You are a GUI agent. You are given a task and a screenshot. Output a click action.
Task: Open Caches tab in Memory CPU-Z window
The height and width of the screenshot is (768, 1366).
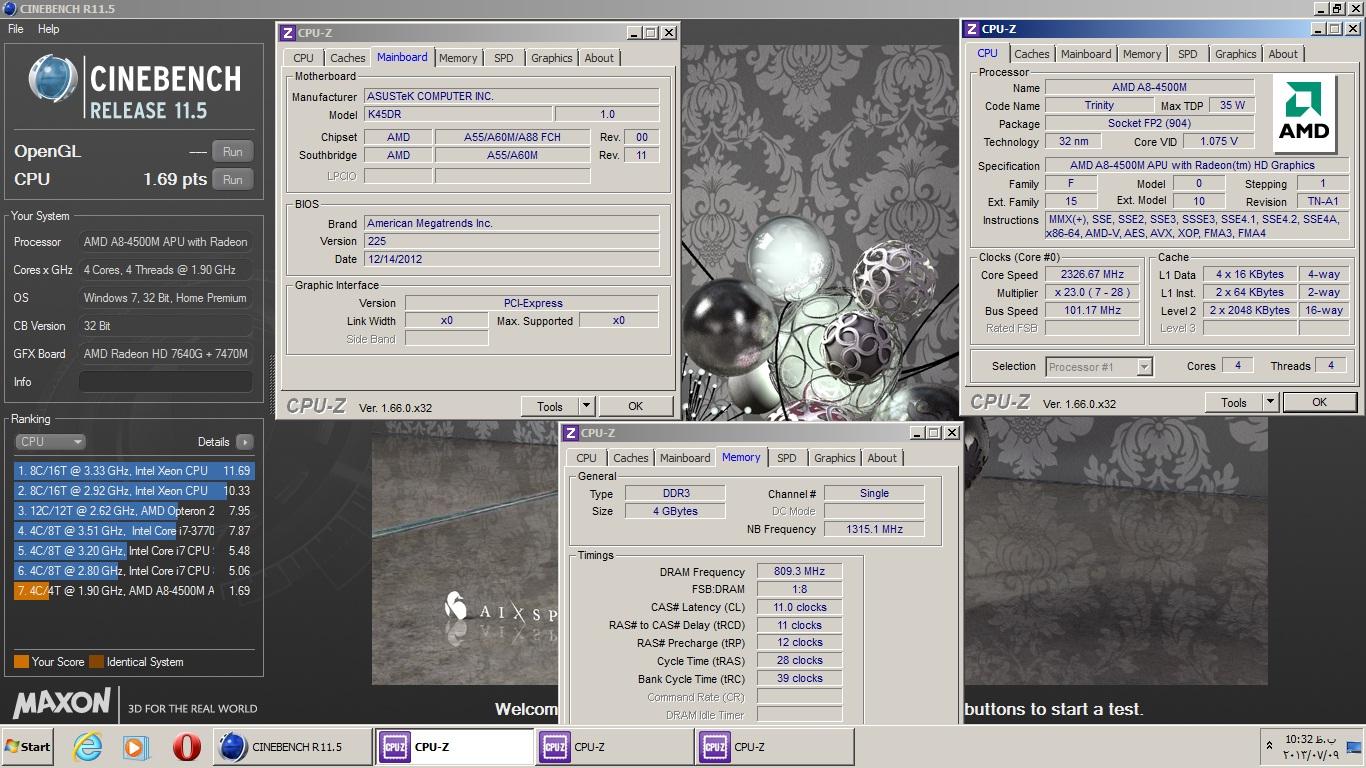(630, 458)
